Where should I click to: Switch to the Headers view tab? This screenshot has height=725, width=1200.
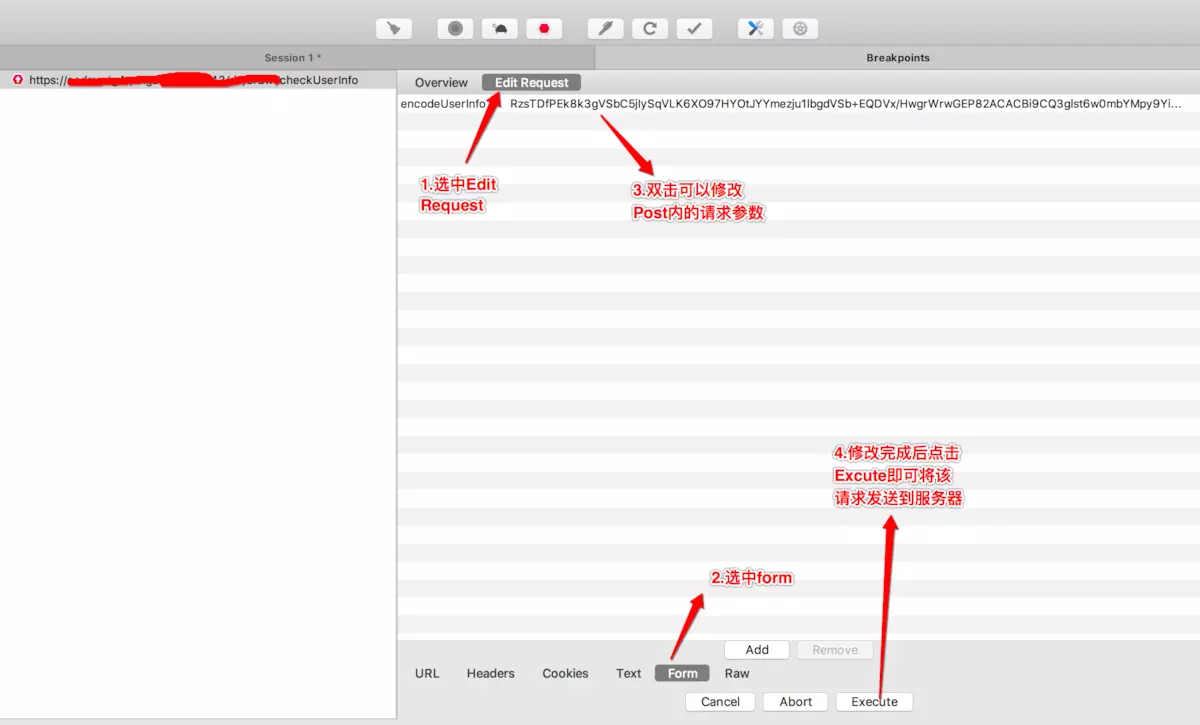tap(491, 673)
